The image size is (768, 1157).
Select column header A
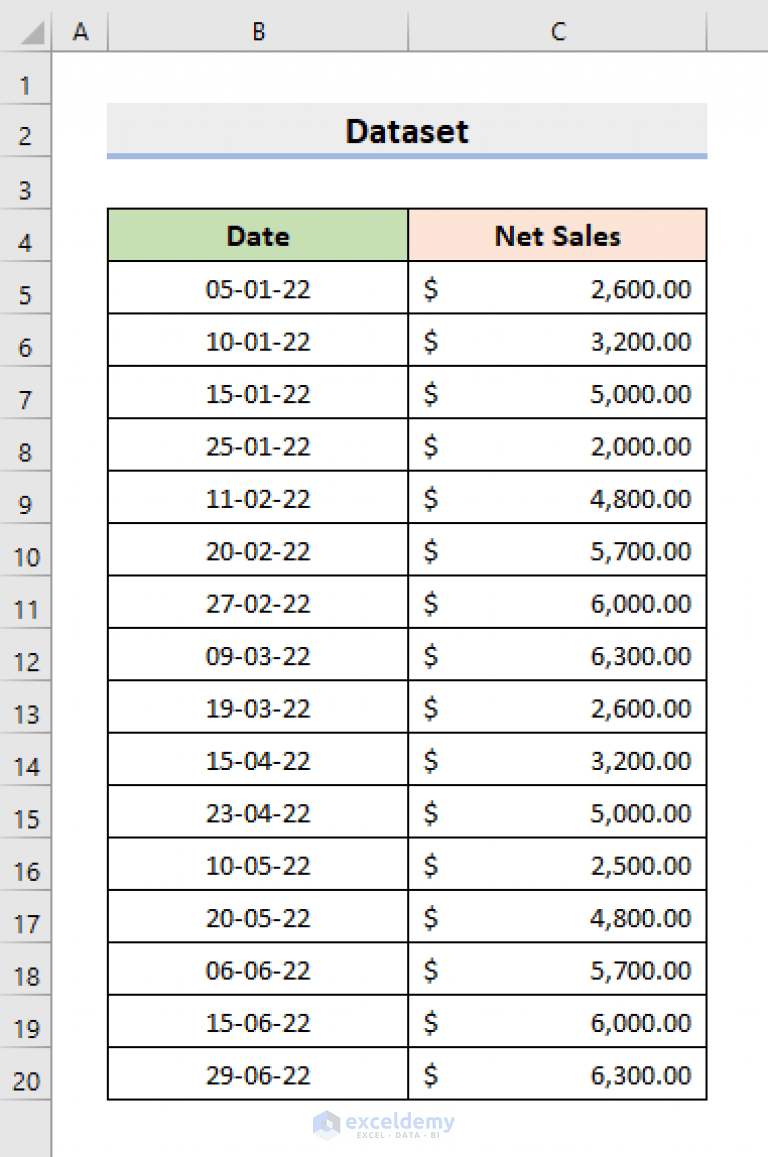80,31
